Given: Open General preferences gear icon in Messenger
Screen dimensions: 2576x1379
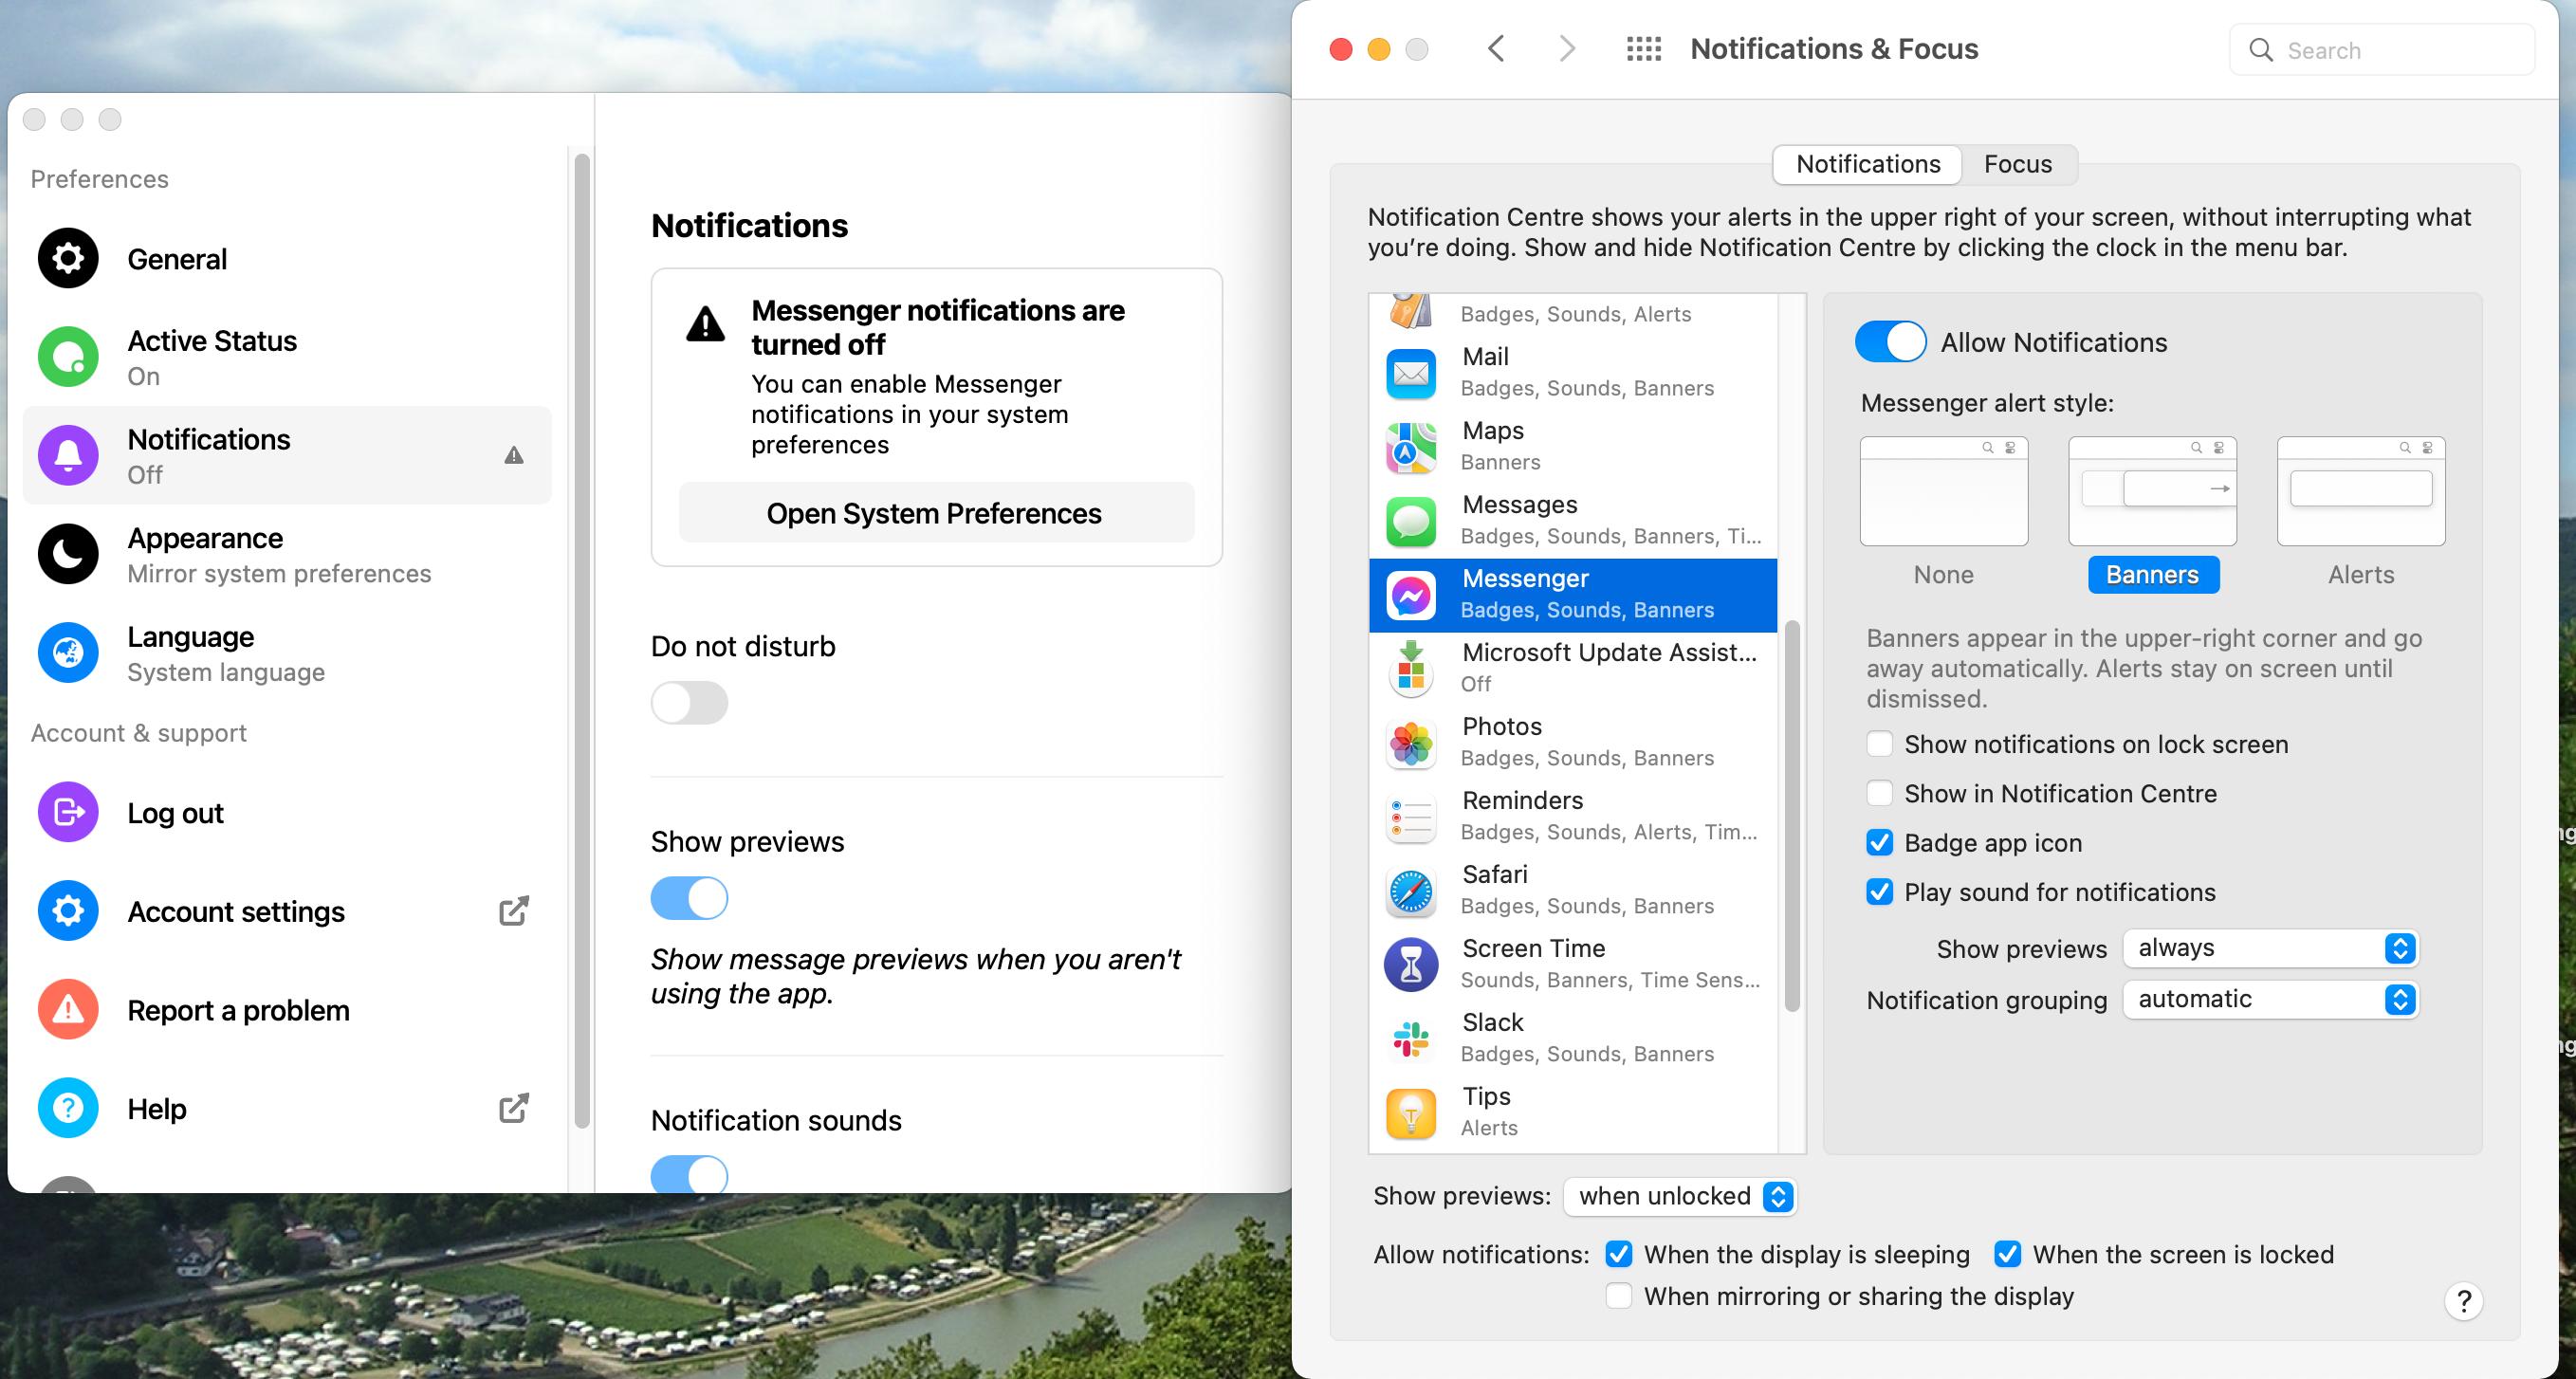Looking at the screenshot, I should pyautogui.click(x=68, y=259).
